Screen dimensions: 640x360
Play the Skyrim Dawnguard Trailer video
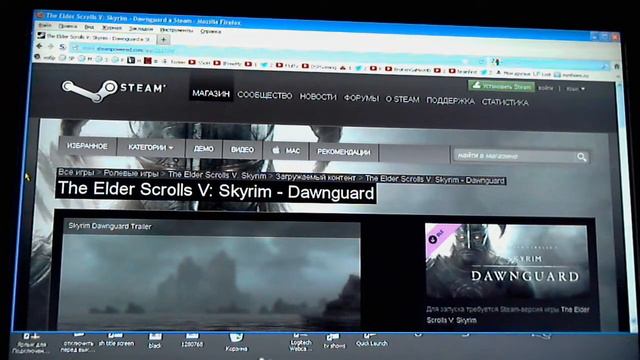click(x=211, y=282)
